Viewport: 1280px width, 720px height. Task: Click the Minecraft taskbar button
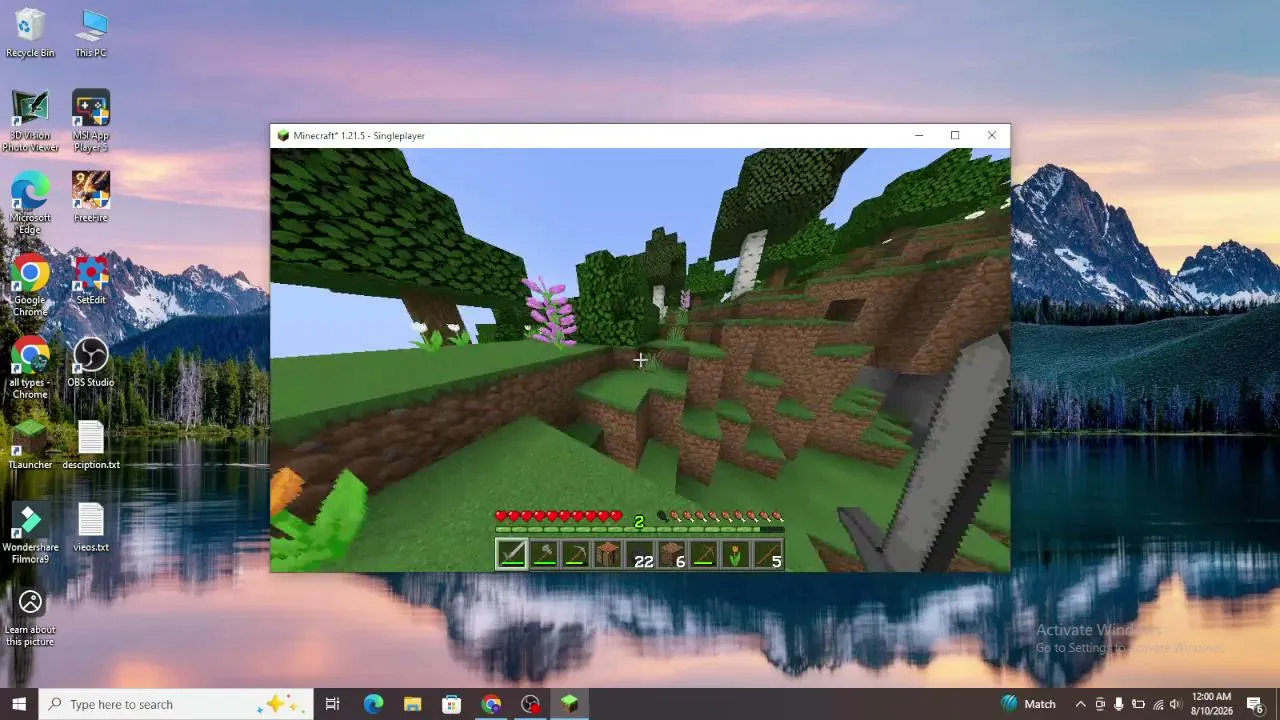coord(569,704)
